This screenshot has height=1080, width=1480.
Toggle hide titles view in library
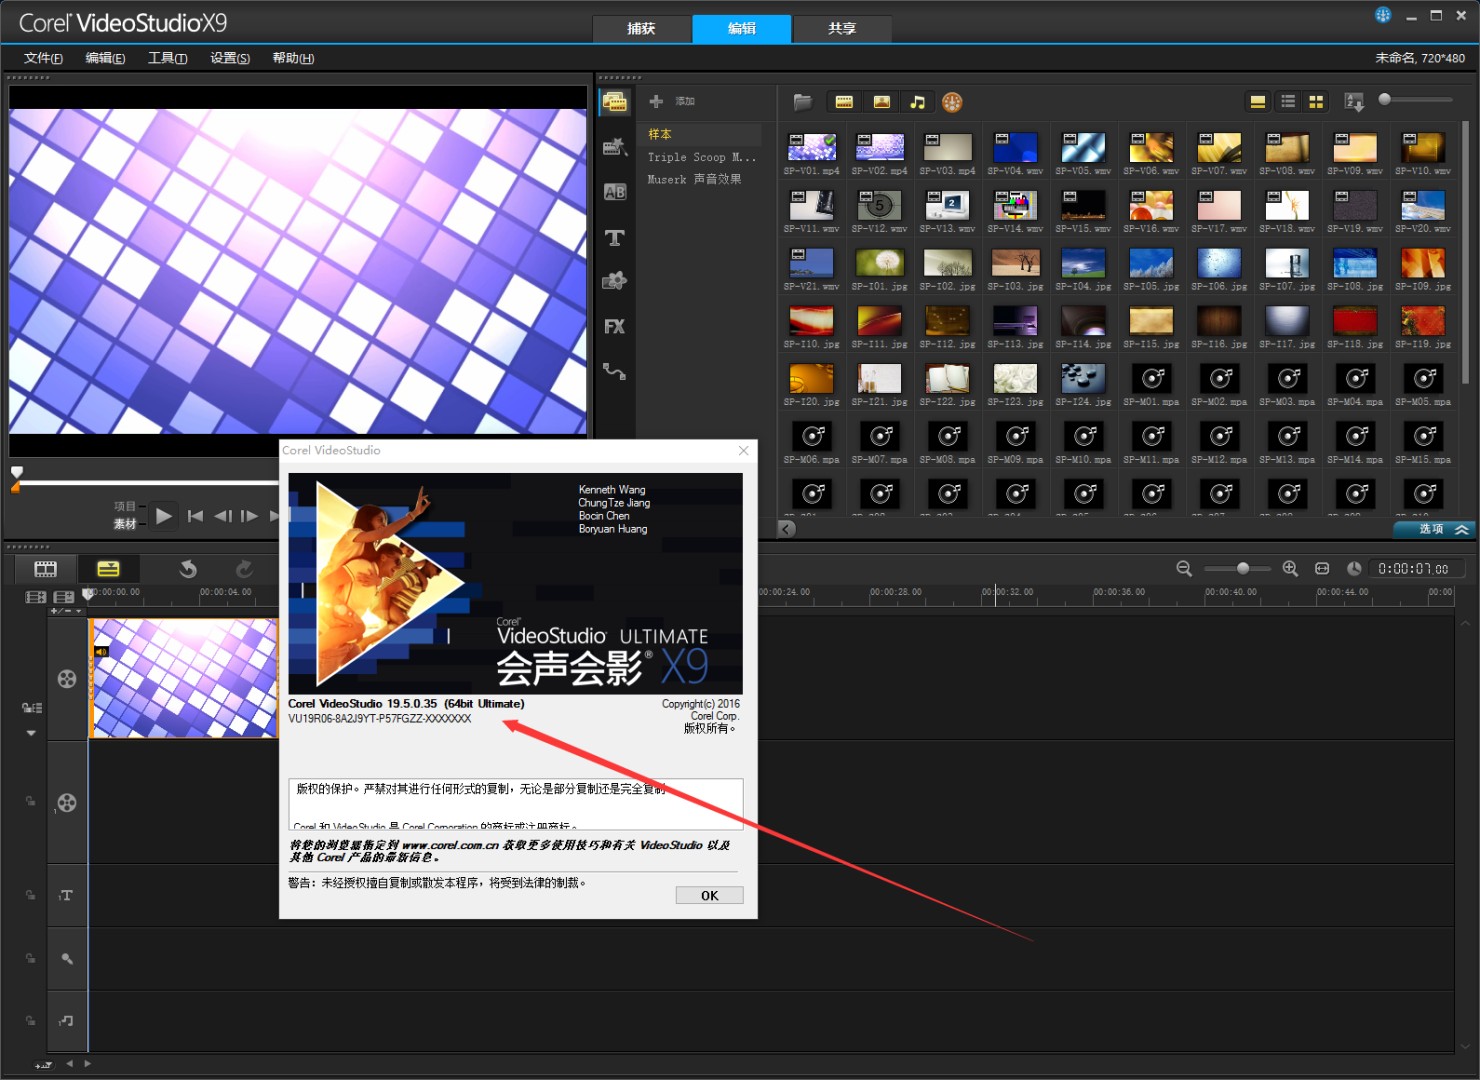point(1258,102)
